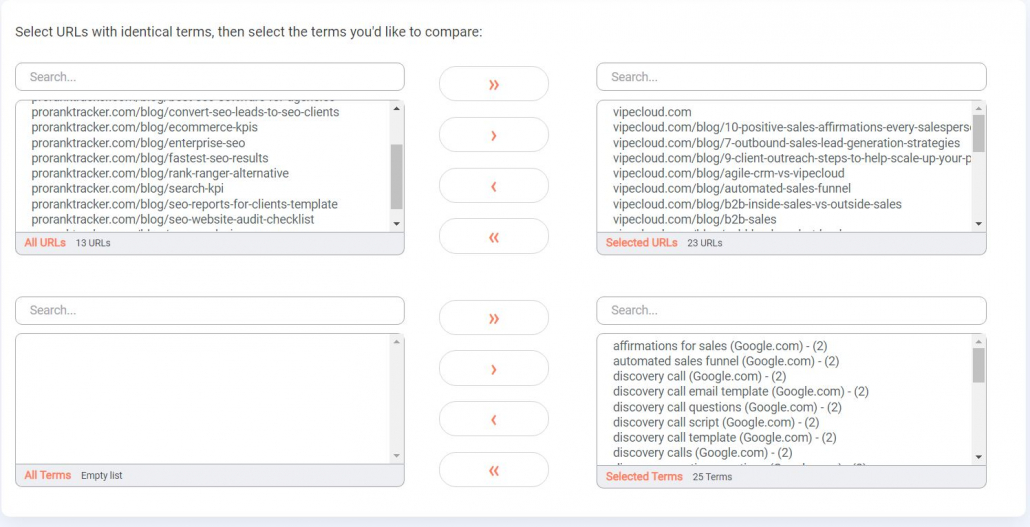The image size is (1030, 527).
Task: Click the Selected Terms footer label
Action: 644,476
